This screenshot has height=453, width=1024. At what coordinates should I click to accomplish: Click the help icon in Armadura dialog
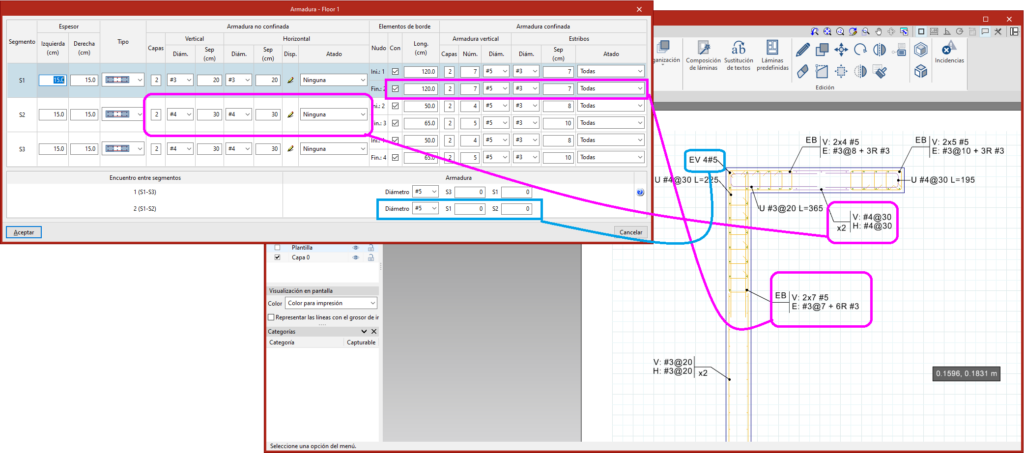[639, 193]
